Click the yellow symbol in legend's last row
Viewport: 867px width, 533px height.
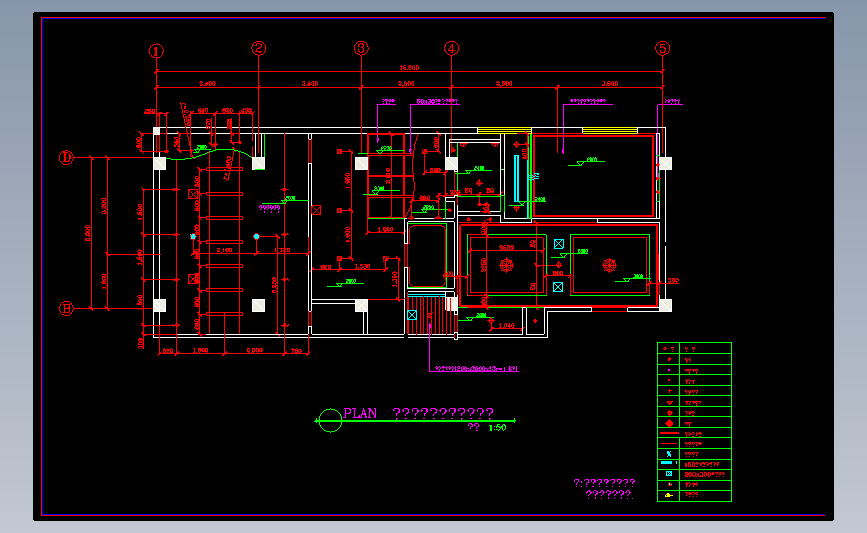668,495
